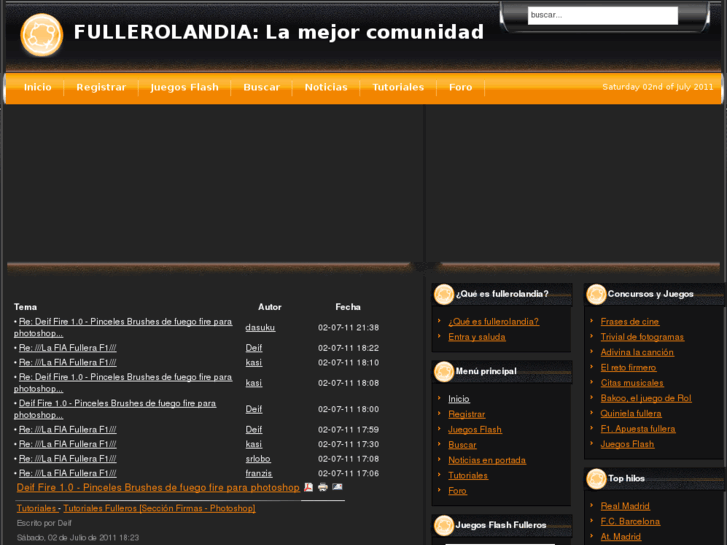The width and height of the screenshot is (727, 545).
Task: Open Inicio in the orange navigation bar
Action: (x=38, y=87)
